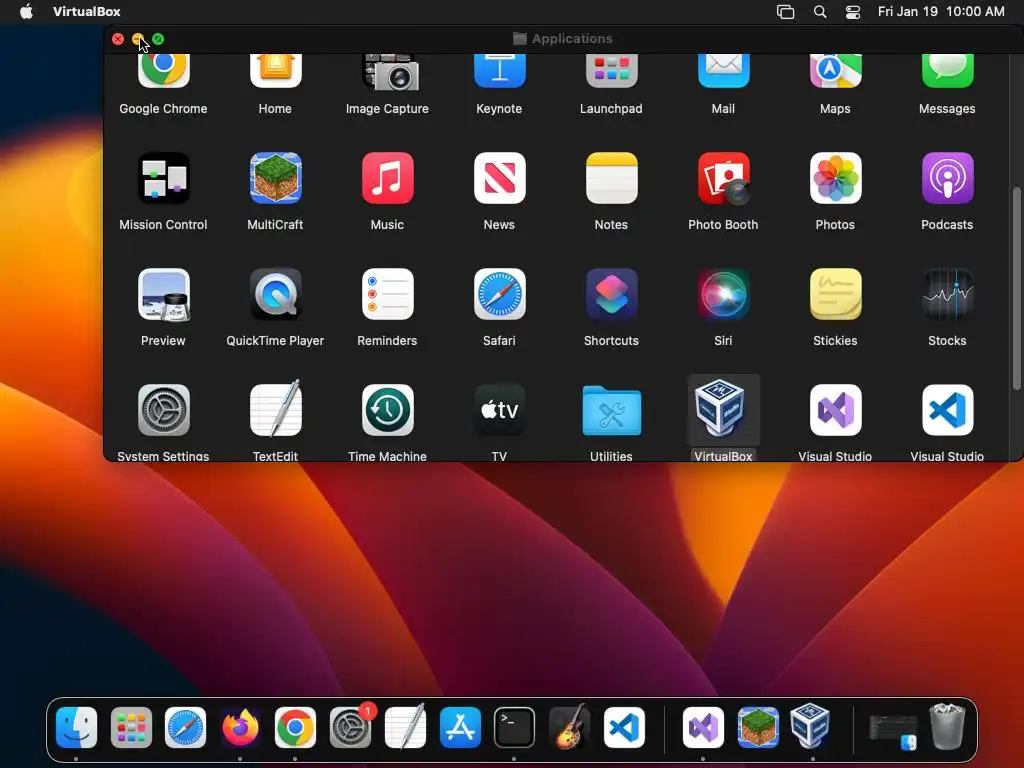Screen dimensions: 1024x768
Task: Open Spotlight search from the menu bar
Action: [x=820, y=11]
